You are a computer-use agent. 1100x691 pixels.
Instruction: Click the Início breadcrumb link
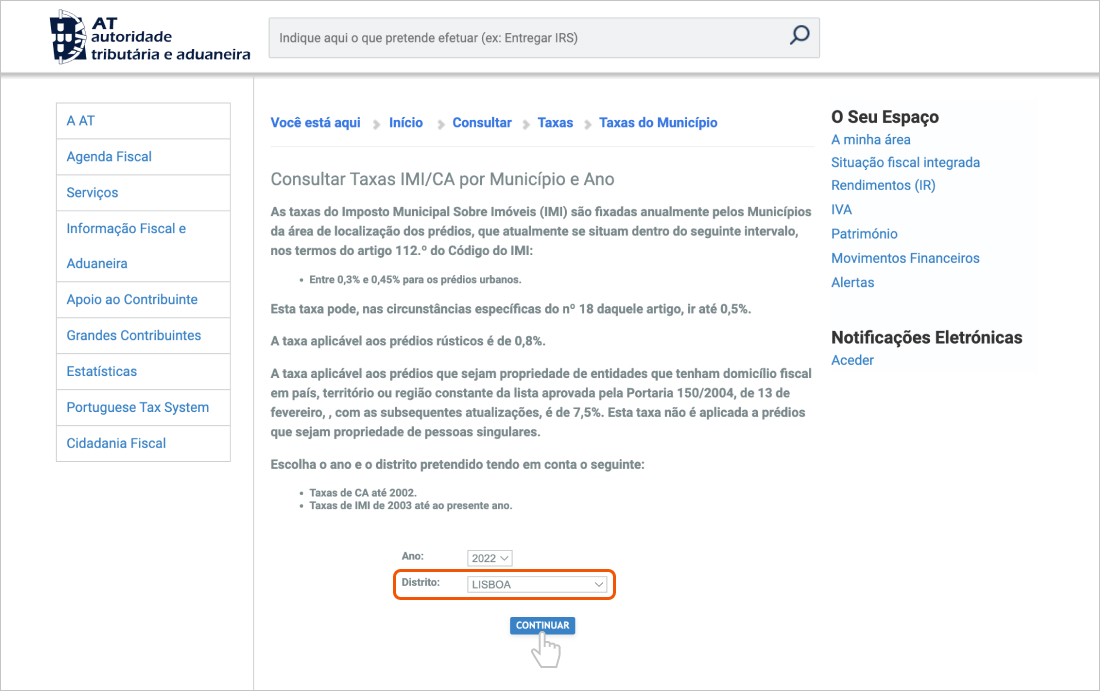point(406,123)
